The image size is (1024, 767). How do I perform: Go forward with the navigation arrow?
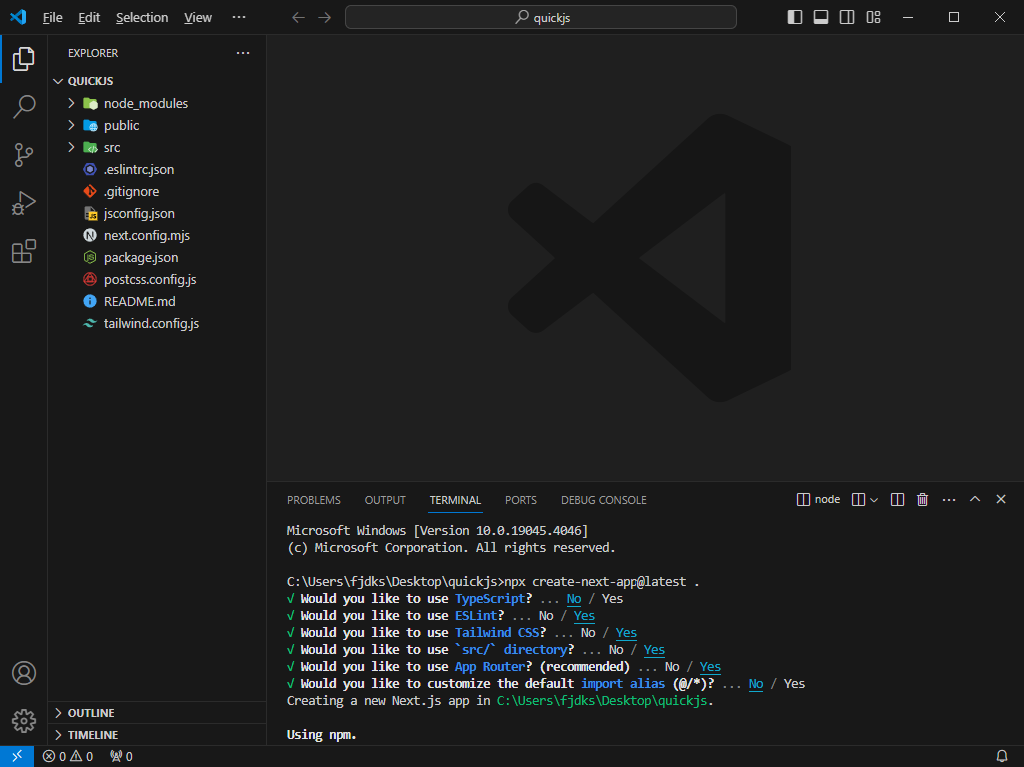325,17
